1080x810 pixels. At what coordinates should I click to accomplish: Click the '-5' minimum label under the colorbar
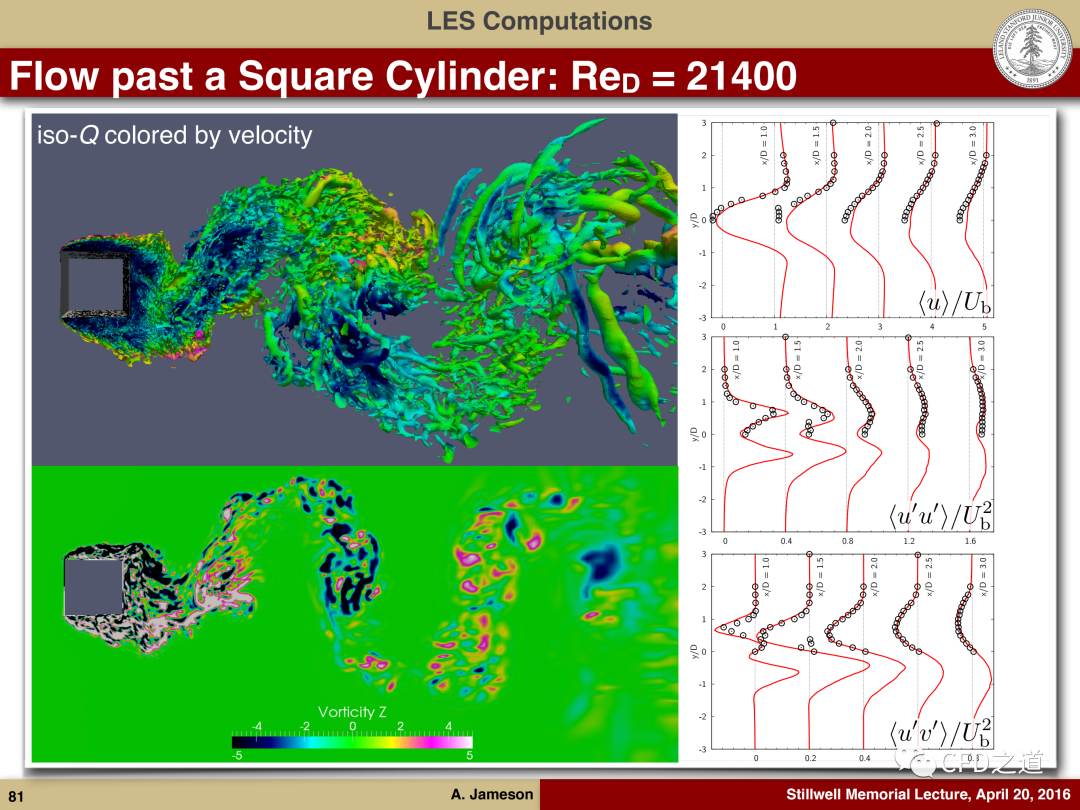click(x=237, y=755)
